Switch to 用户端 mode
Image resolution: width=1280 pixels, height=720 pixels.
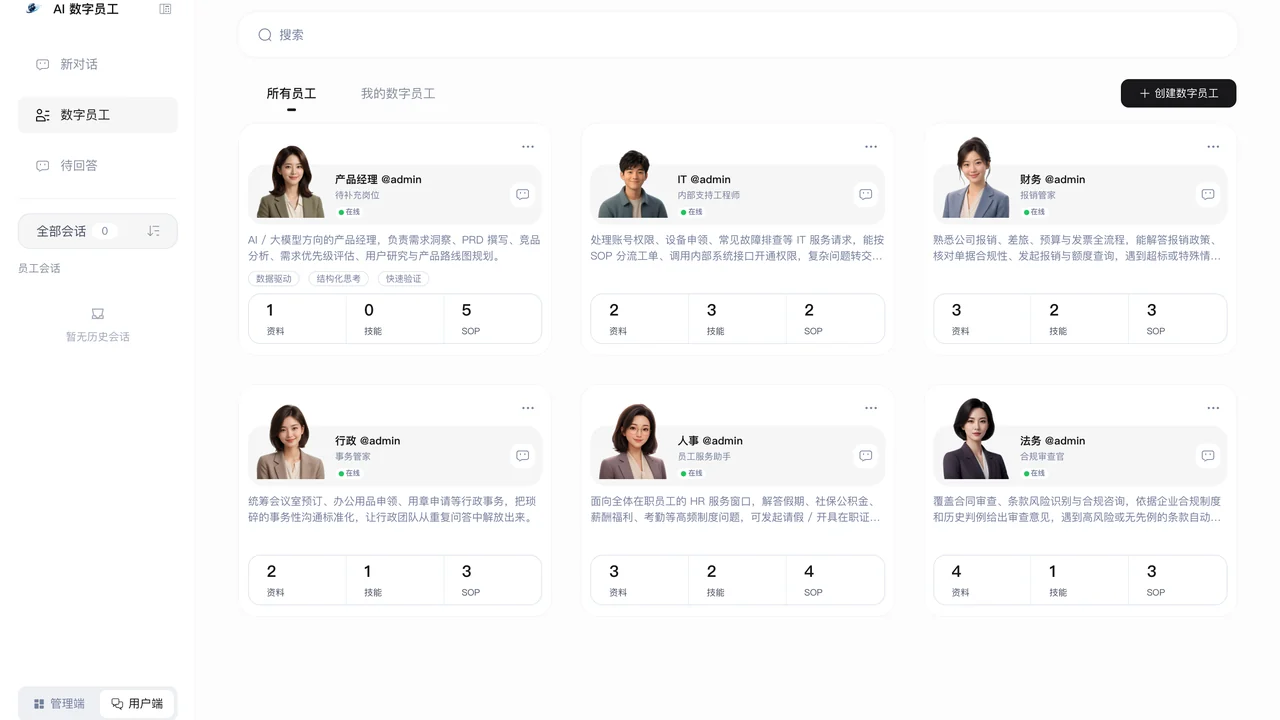[x=137, y=704]
